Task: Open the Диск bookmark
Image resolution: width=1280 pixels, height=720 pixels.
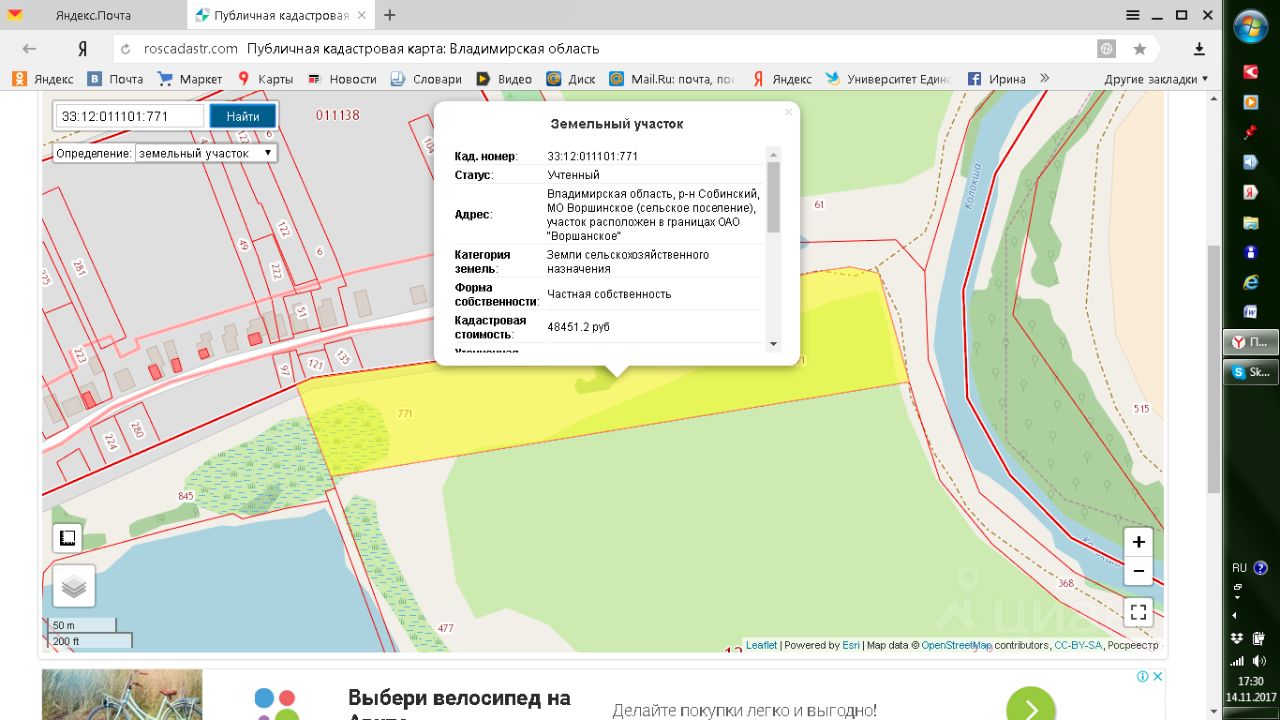Action: tap(571, 79)
